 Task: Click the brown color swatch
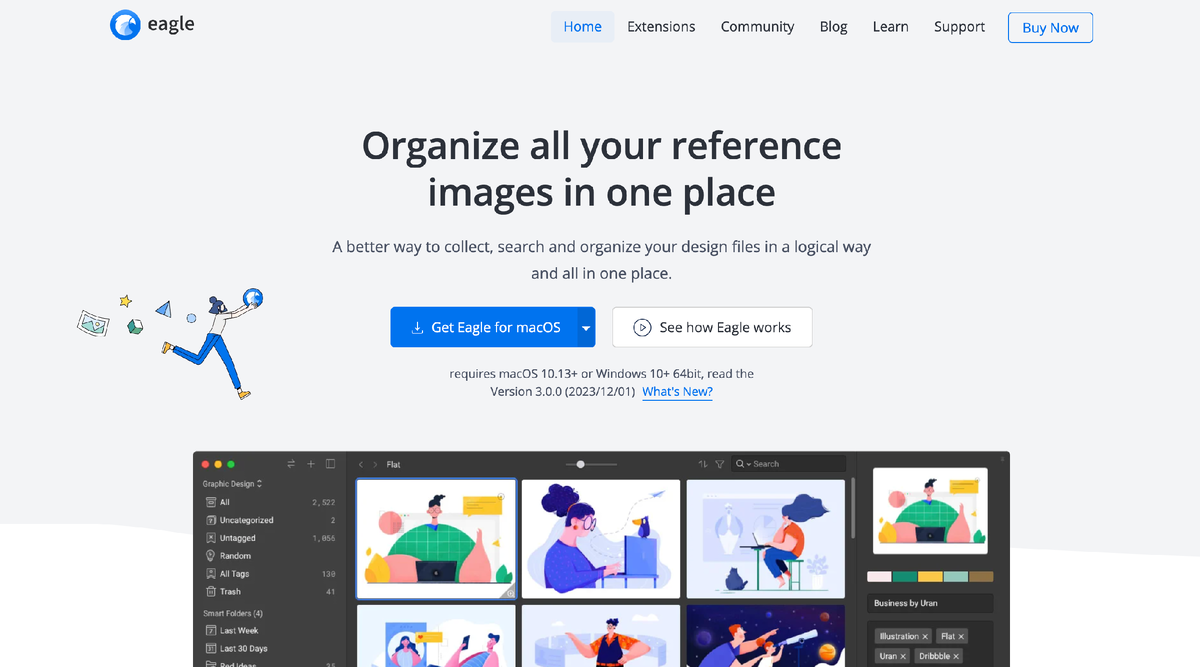(x=981, y=577)
